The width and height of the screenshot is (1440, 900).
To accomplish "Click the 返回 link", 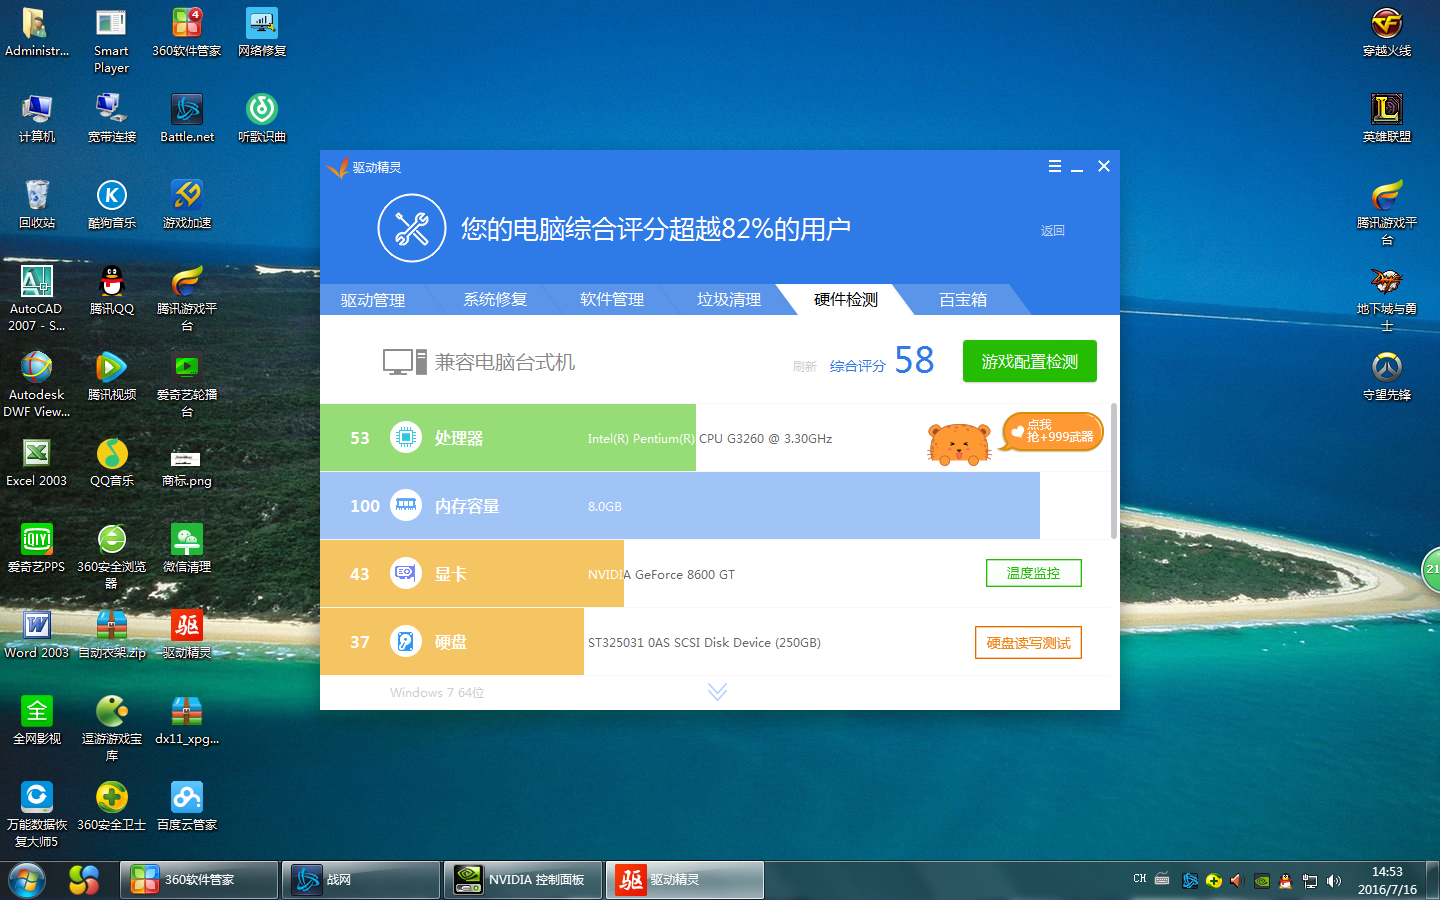I will pos(1053,230).
